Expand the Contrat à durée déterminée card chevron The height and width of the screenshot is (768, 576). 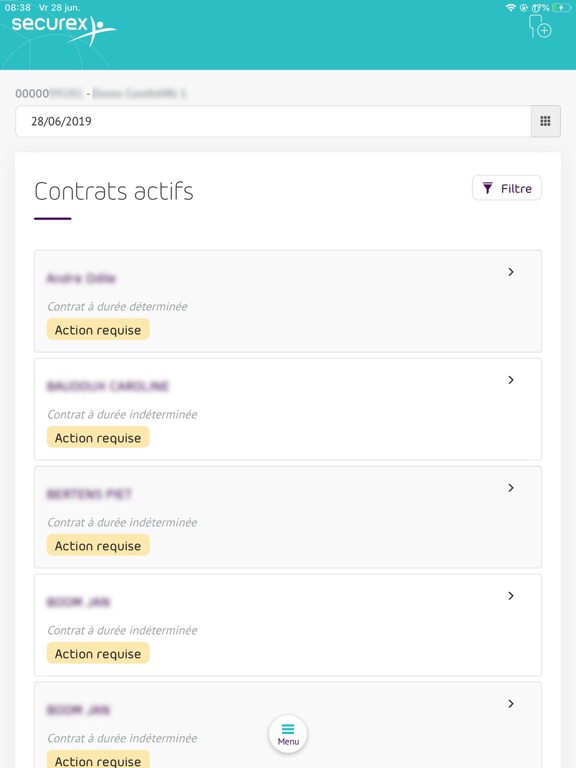(510, 272)
